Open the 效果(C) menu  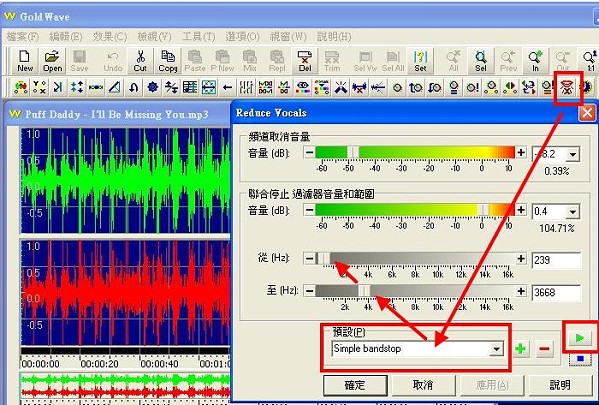pos(110,37)
